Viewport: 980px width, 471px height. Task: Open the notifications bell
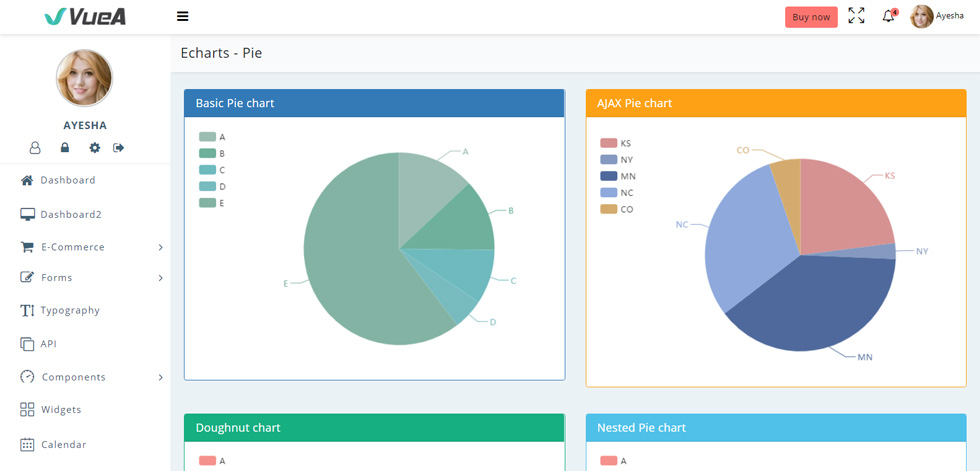889,16
